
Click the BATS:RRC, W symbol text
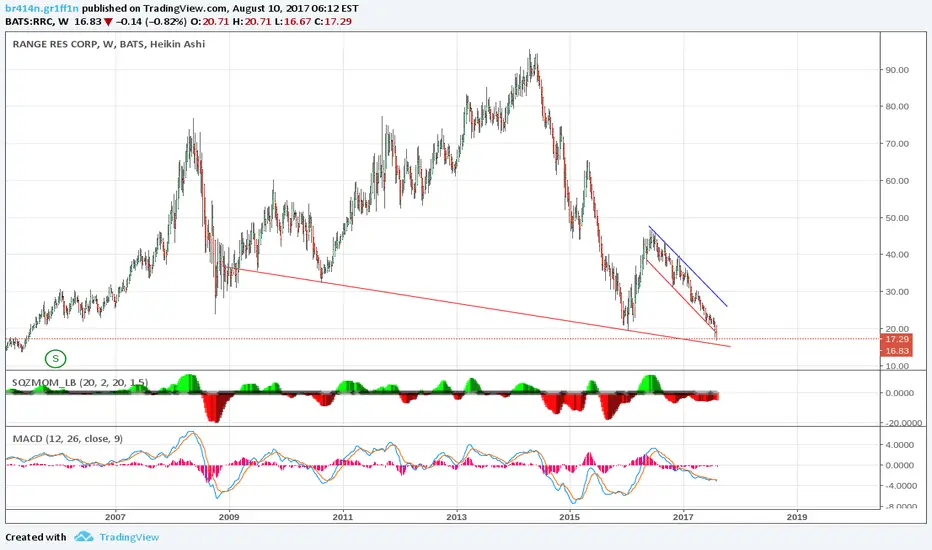[x=37, y=21]
